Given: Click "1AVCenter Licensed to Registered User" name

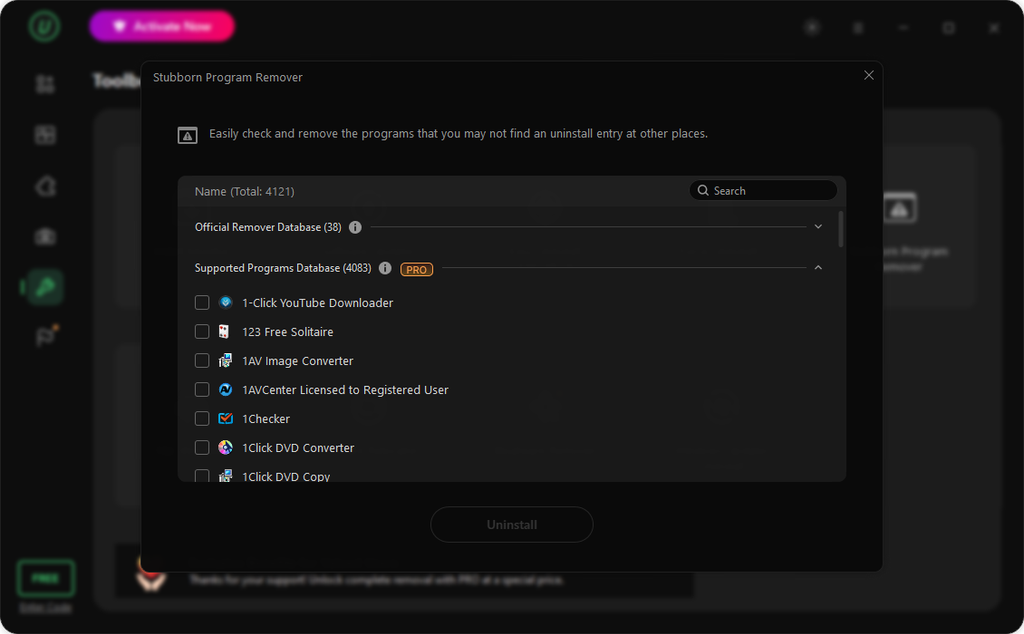Looking at the screenshot, I should pos(345,390).
